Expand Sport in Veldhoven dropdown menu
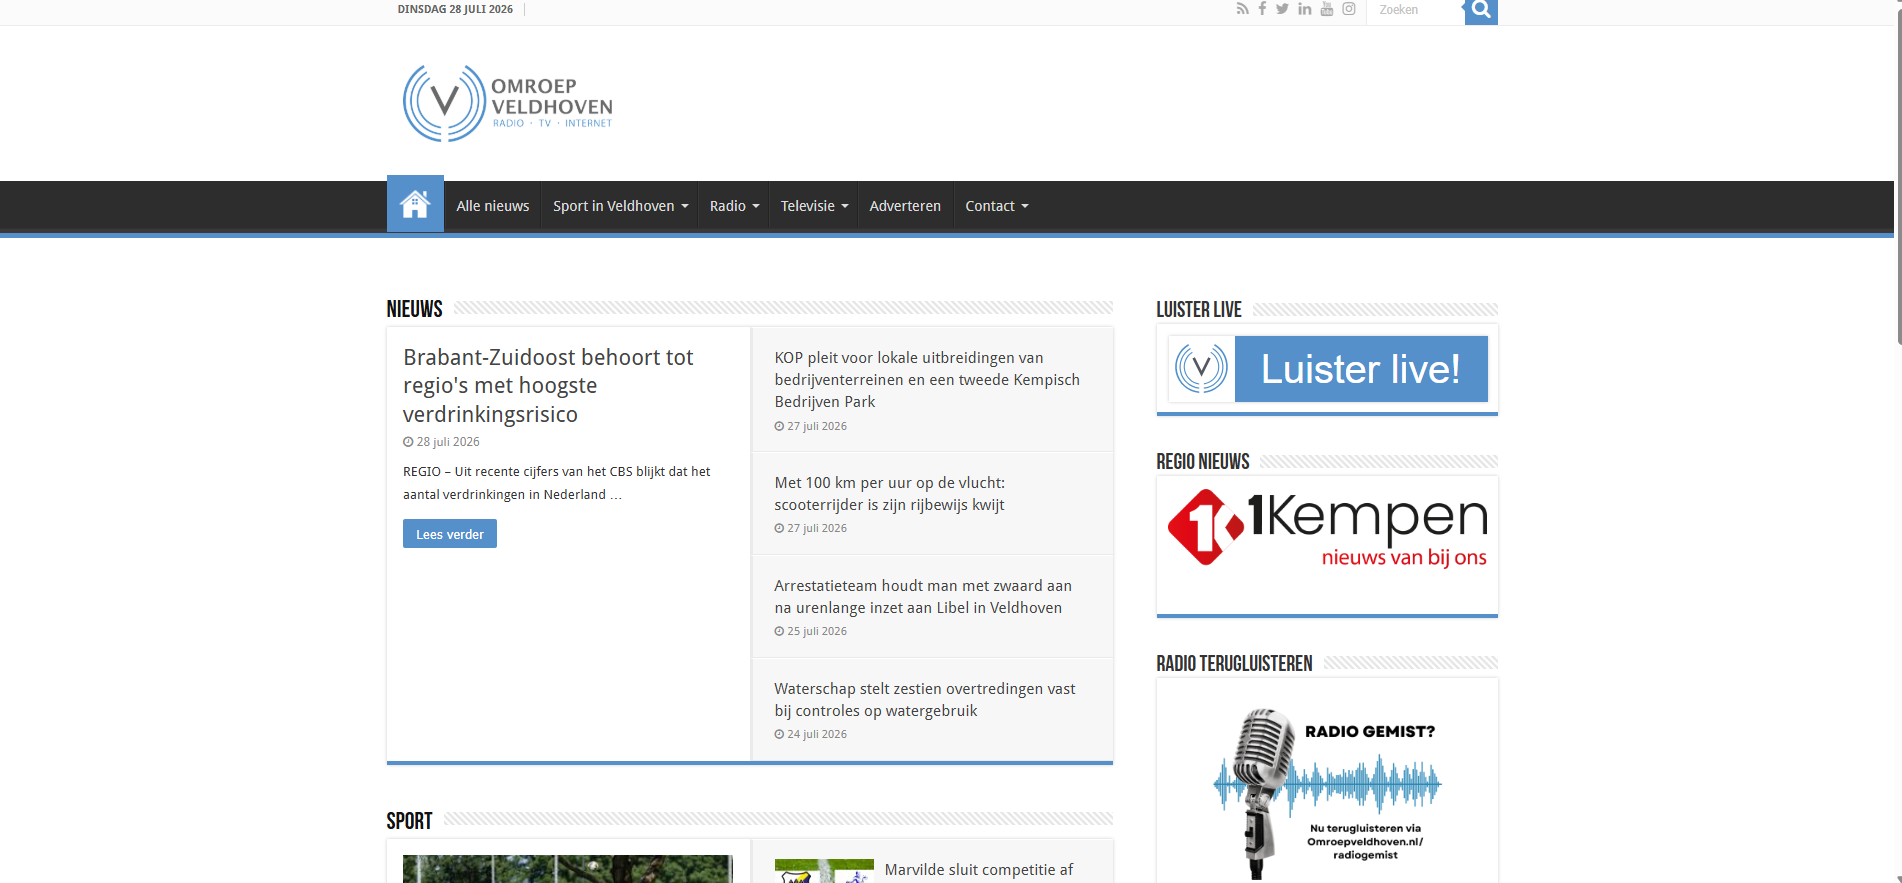The image size is (1902, 883). (620, 206)
